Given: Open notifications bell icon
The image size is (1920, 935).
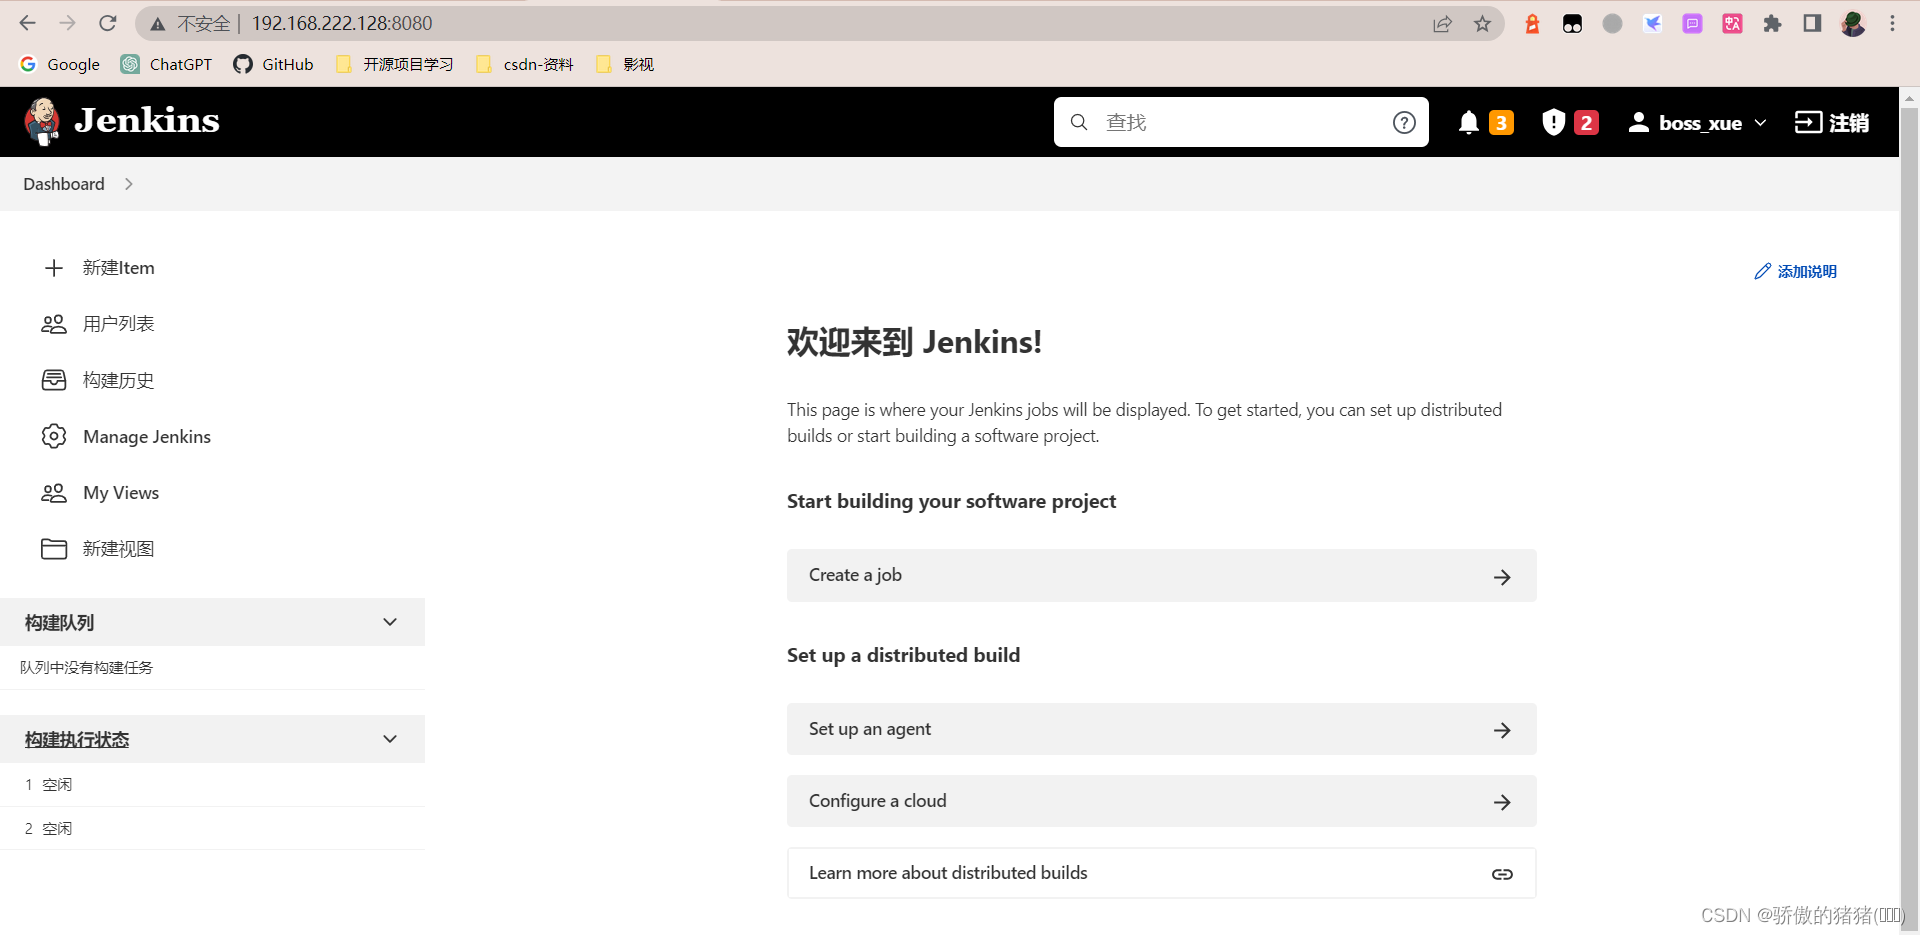Looking at the screenshot, I should [1468, 122].
